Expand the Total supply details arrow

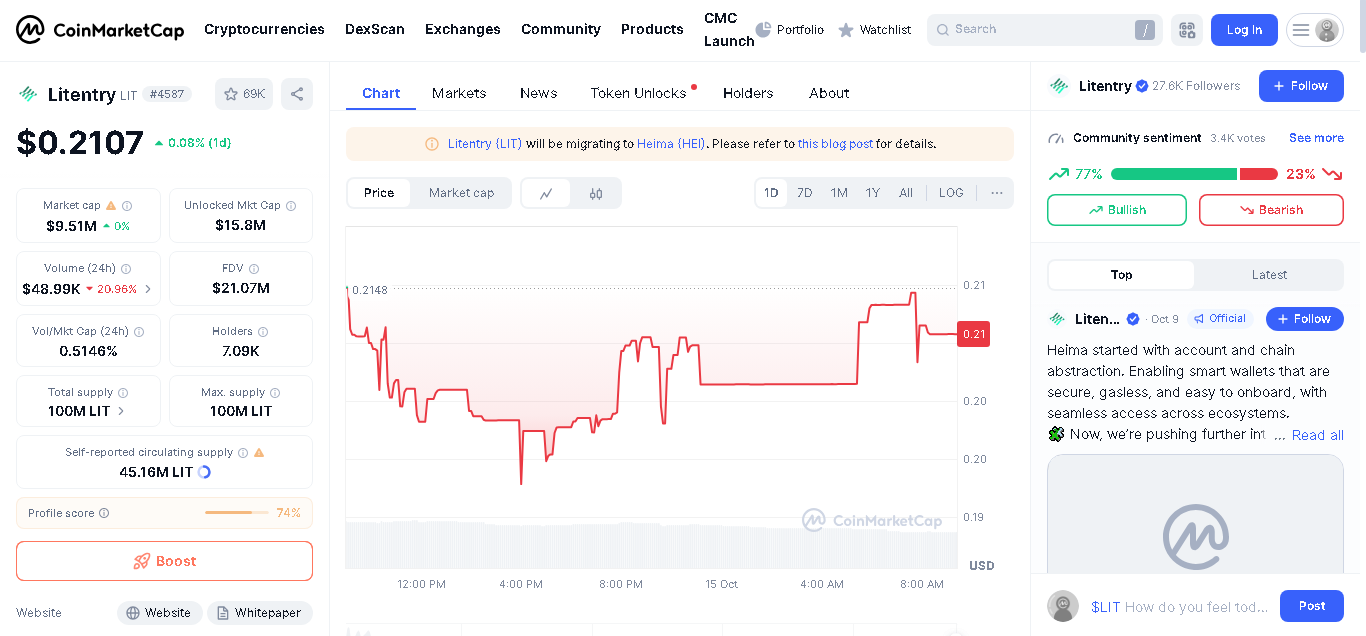click(x=122, y=411)
